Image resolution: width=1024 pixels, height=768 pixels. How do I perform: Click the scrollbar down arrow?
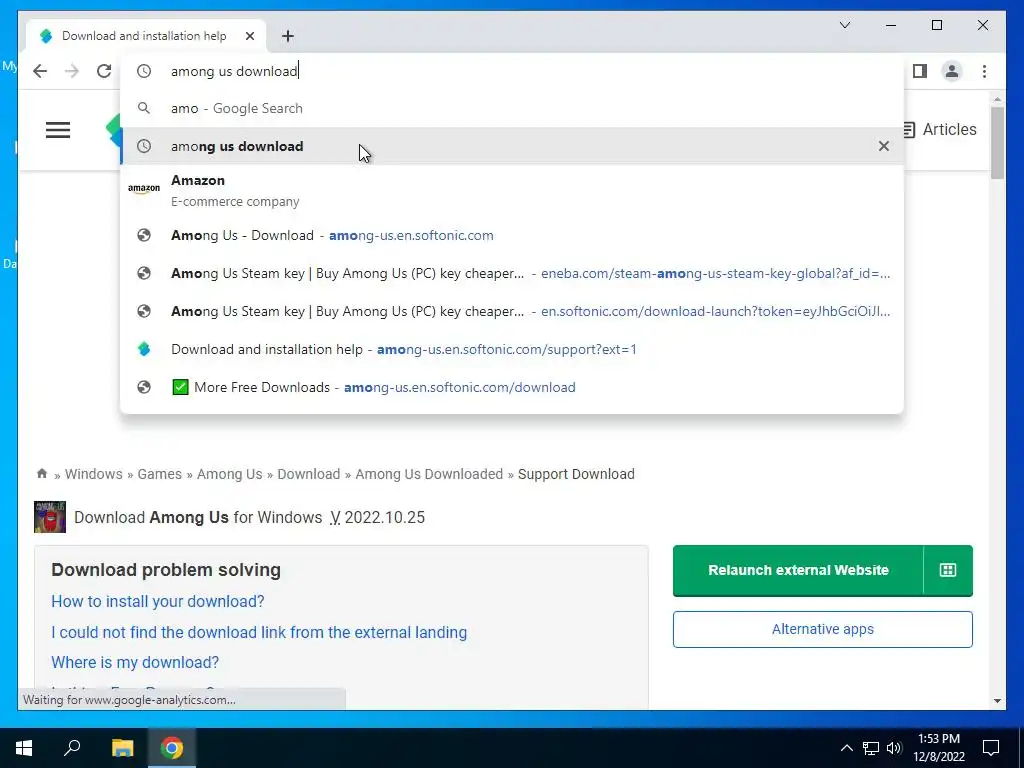[x=997, y=701]
